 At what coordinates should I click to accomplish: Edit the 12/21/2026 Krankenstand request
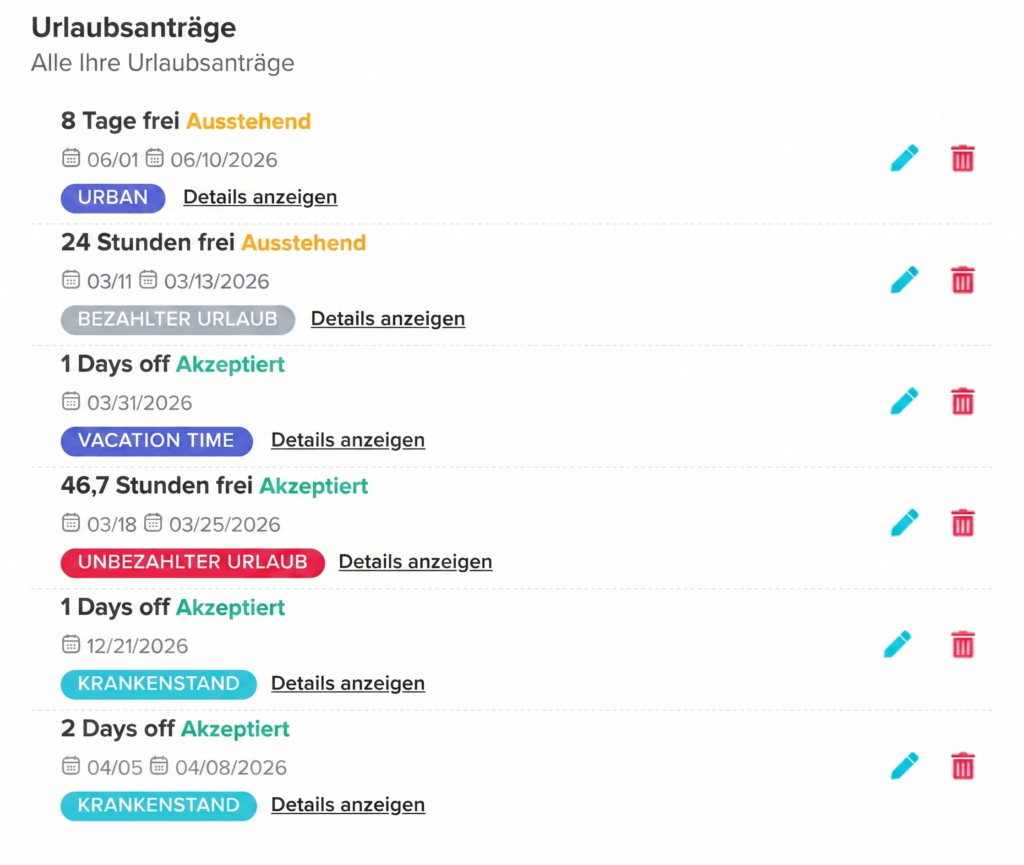point(898,645)
